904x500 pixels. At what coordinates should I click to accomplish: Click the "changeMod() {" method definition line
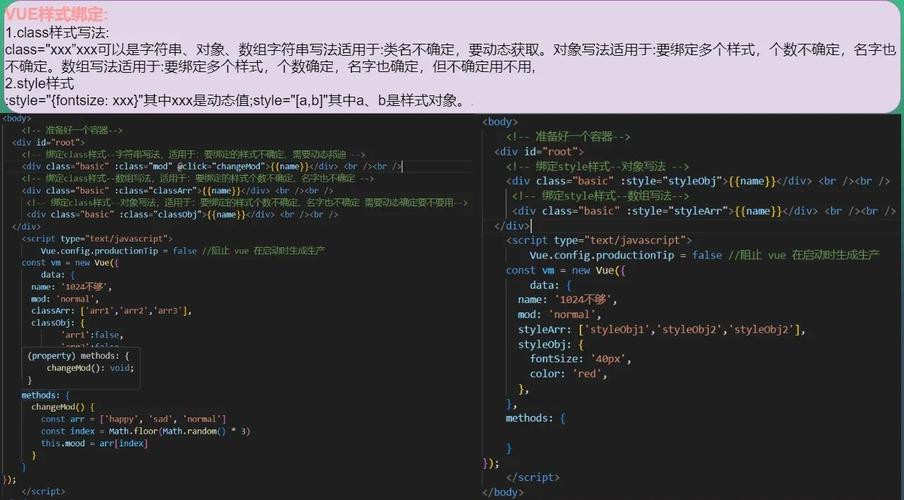[63, 407]
